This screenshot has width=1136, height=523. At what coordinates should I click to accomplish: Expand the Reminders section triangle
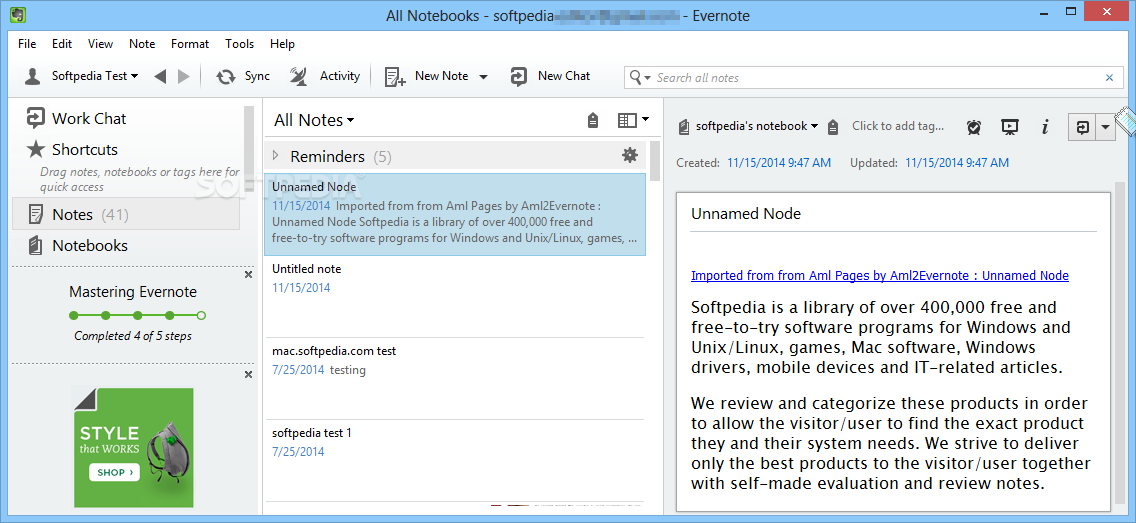276,156
